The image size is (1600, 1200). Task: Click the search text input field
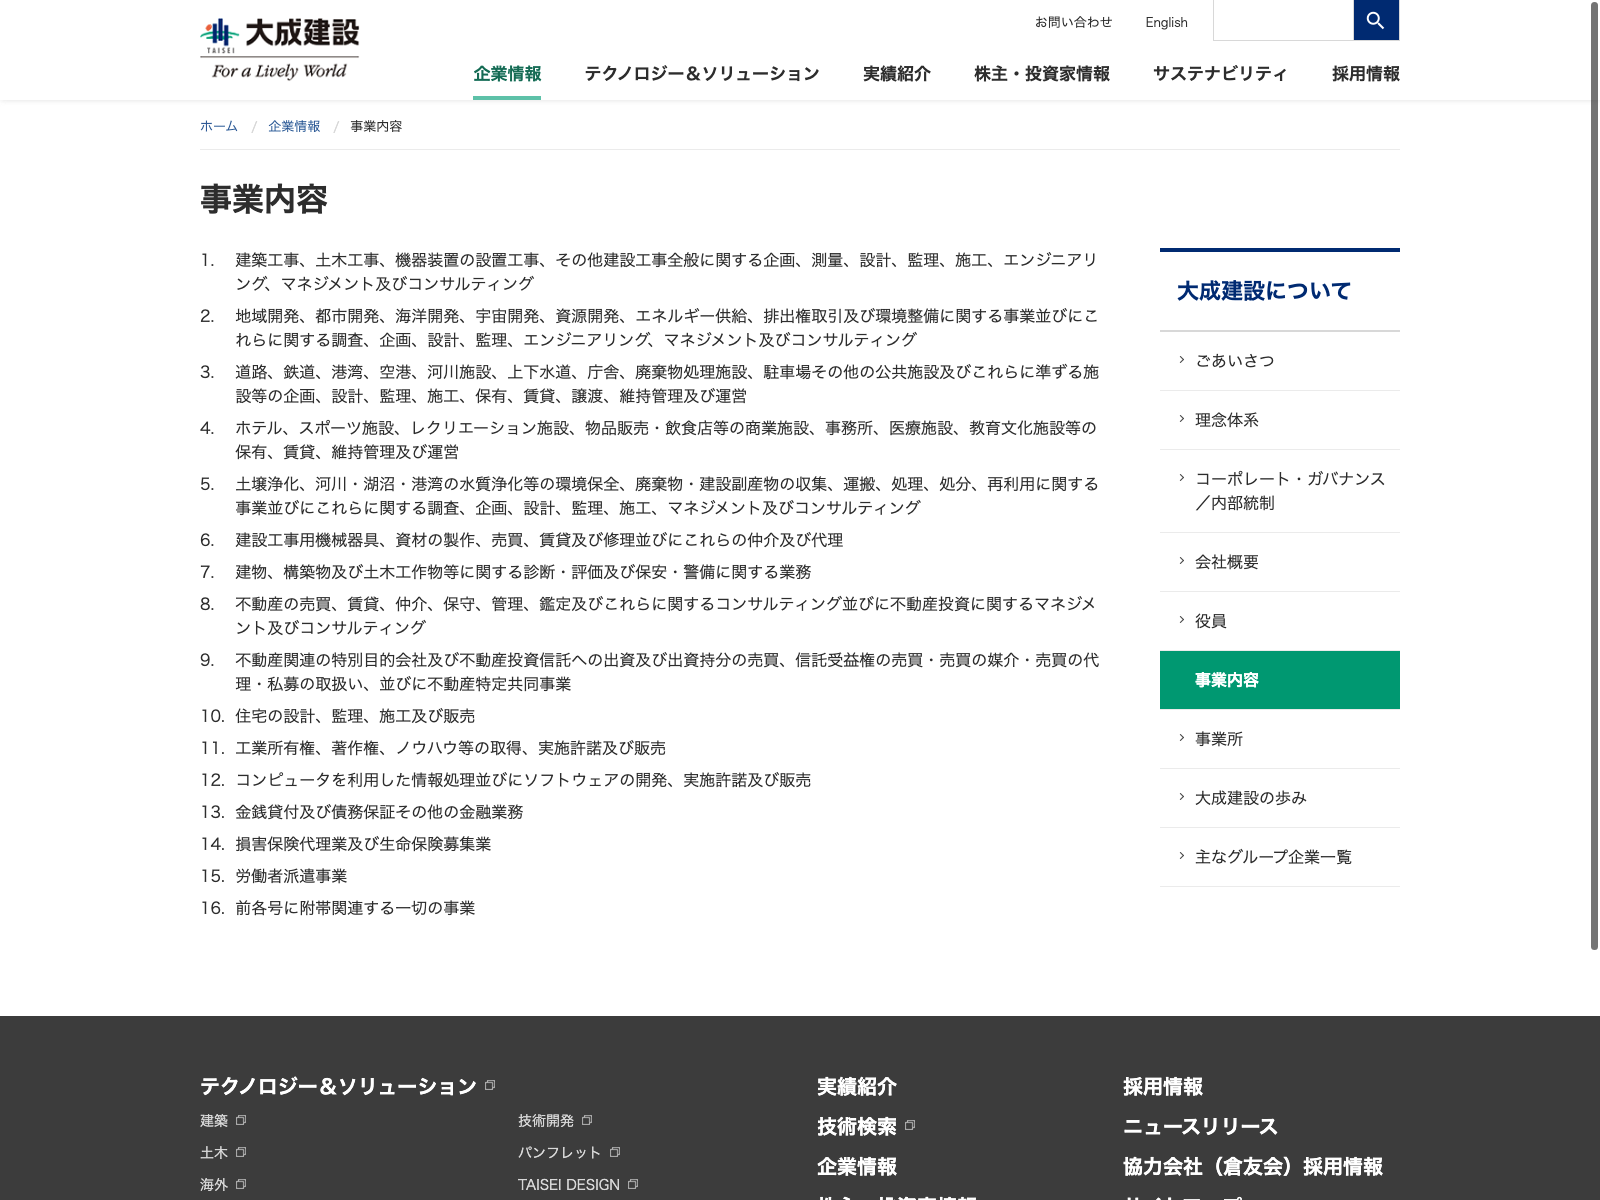1282,20
